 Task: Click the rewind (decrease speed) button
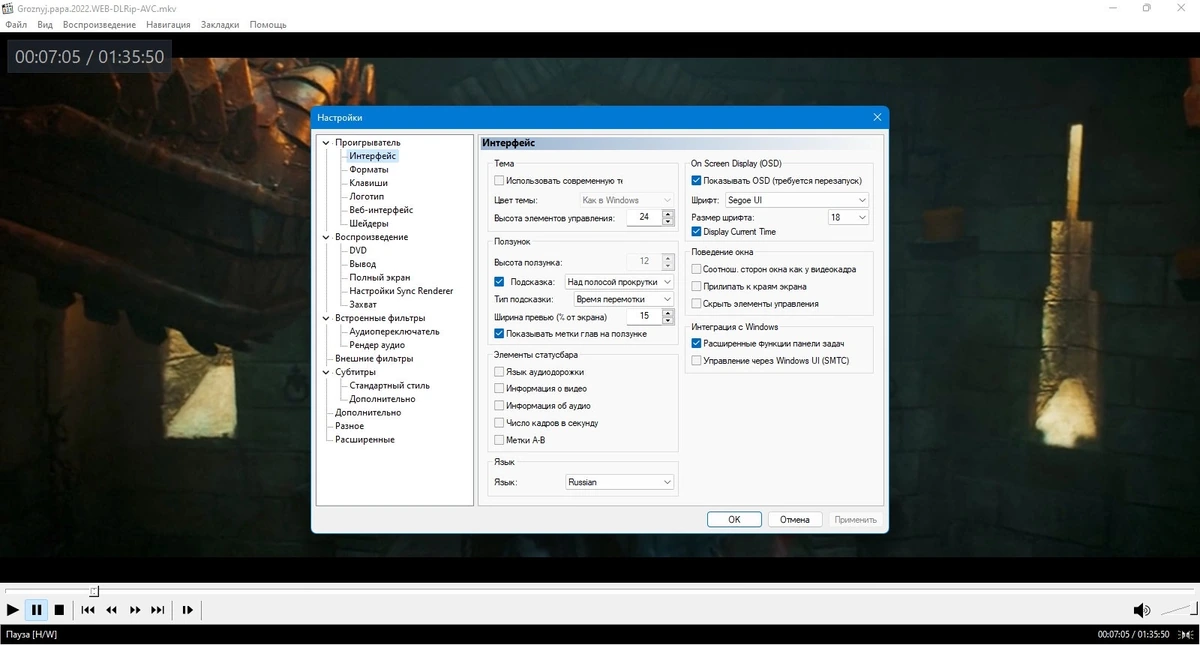(x=112, y=610)
